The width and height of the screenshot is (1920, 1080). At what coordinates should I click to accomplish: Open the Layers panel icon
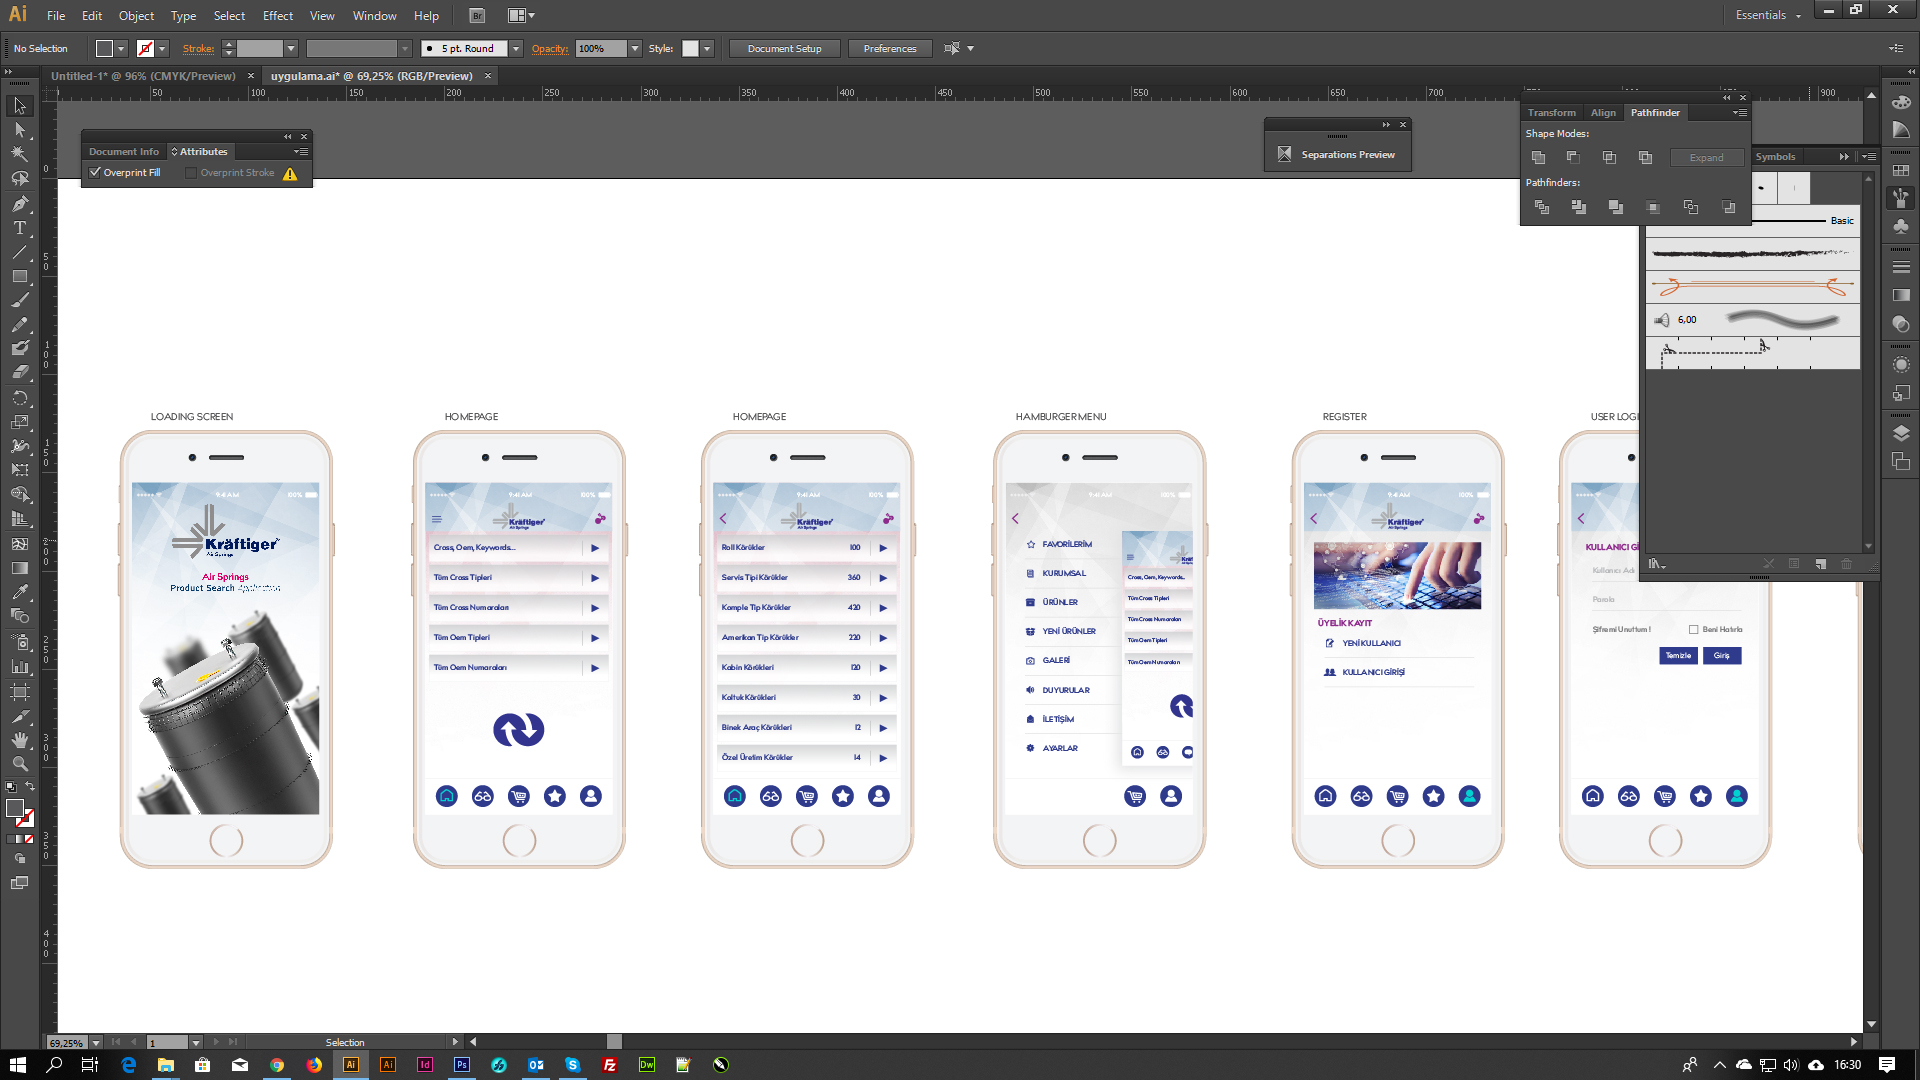pos(1901,433)
